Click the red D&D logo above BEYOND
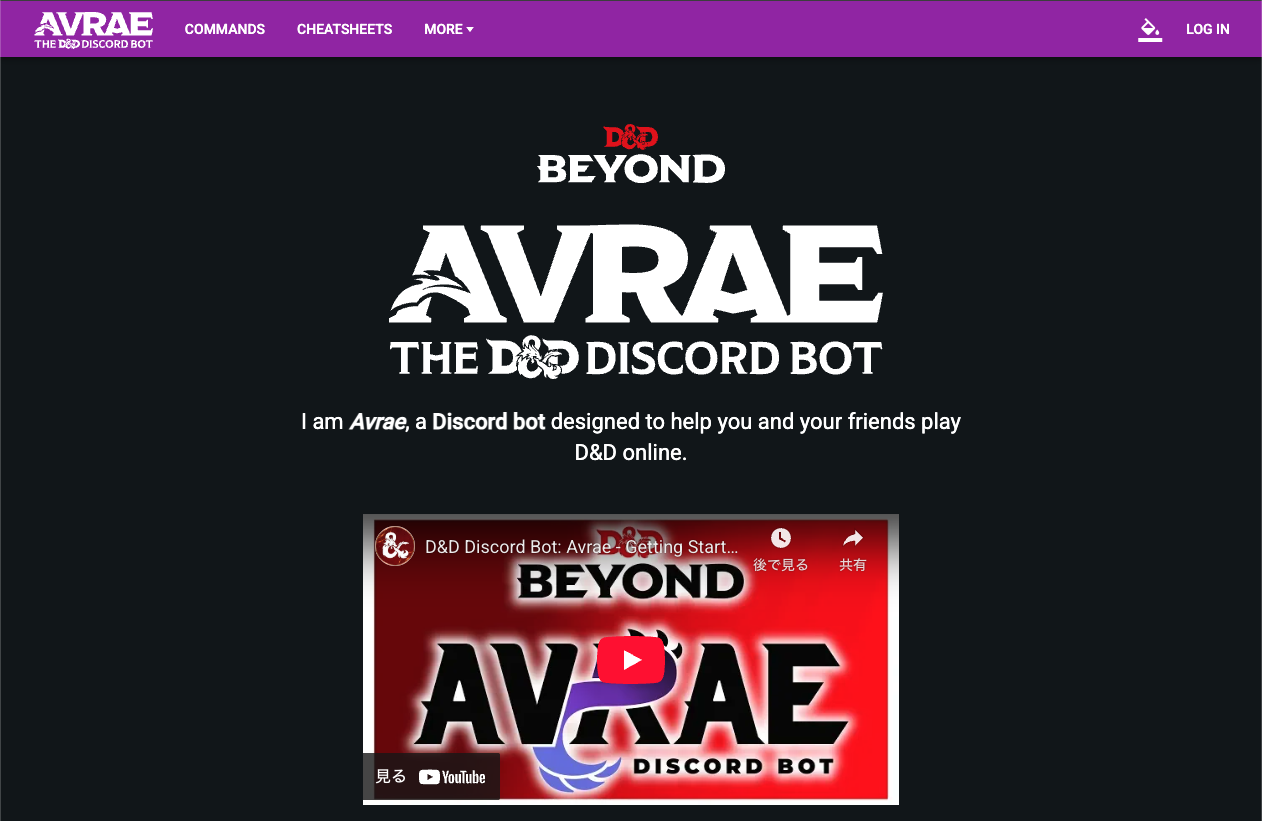Screen dimensions: 1262x821 click(x=630, y=138)
